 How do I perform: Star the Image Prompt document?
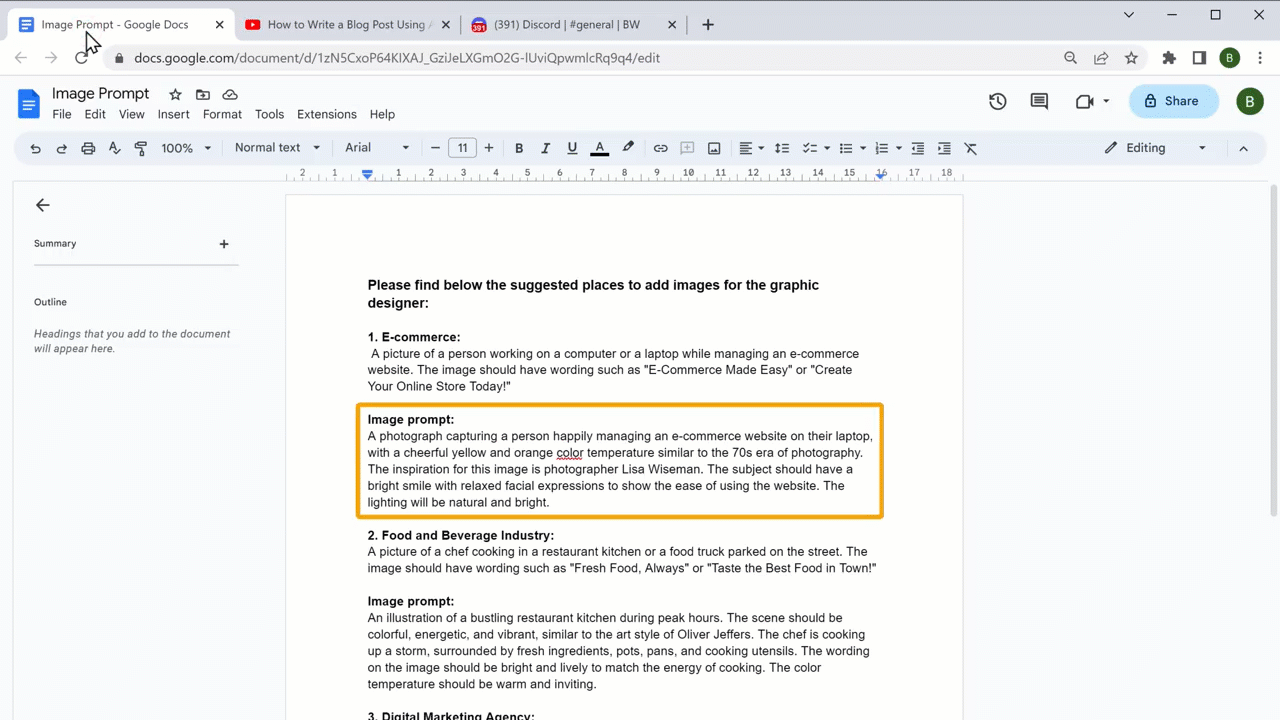(x=175, y=94)
